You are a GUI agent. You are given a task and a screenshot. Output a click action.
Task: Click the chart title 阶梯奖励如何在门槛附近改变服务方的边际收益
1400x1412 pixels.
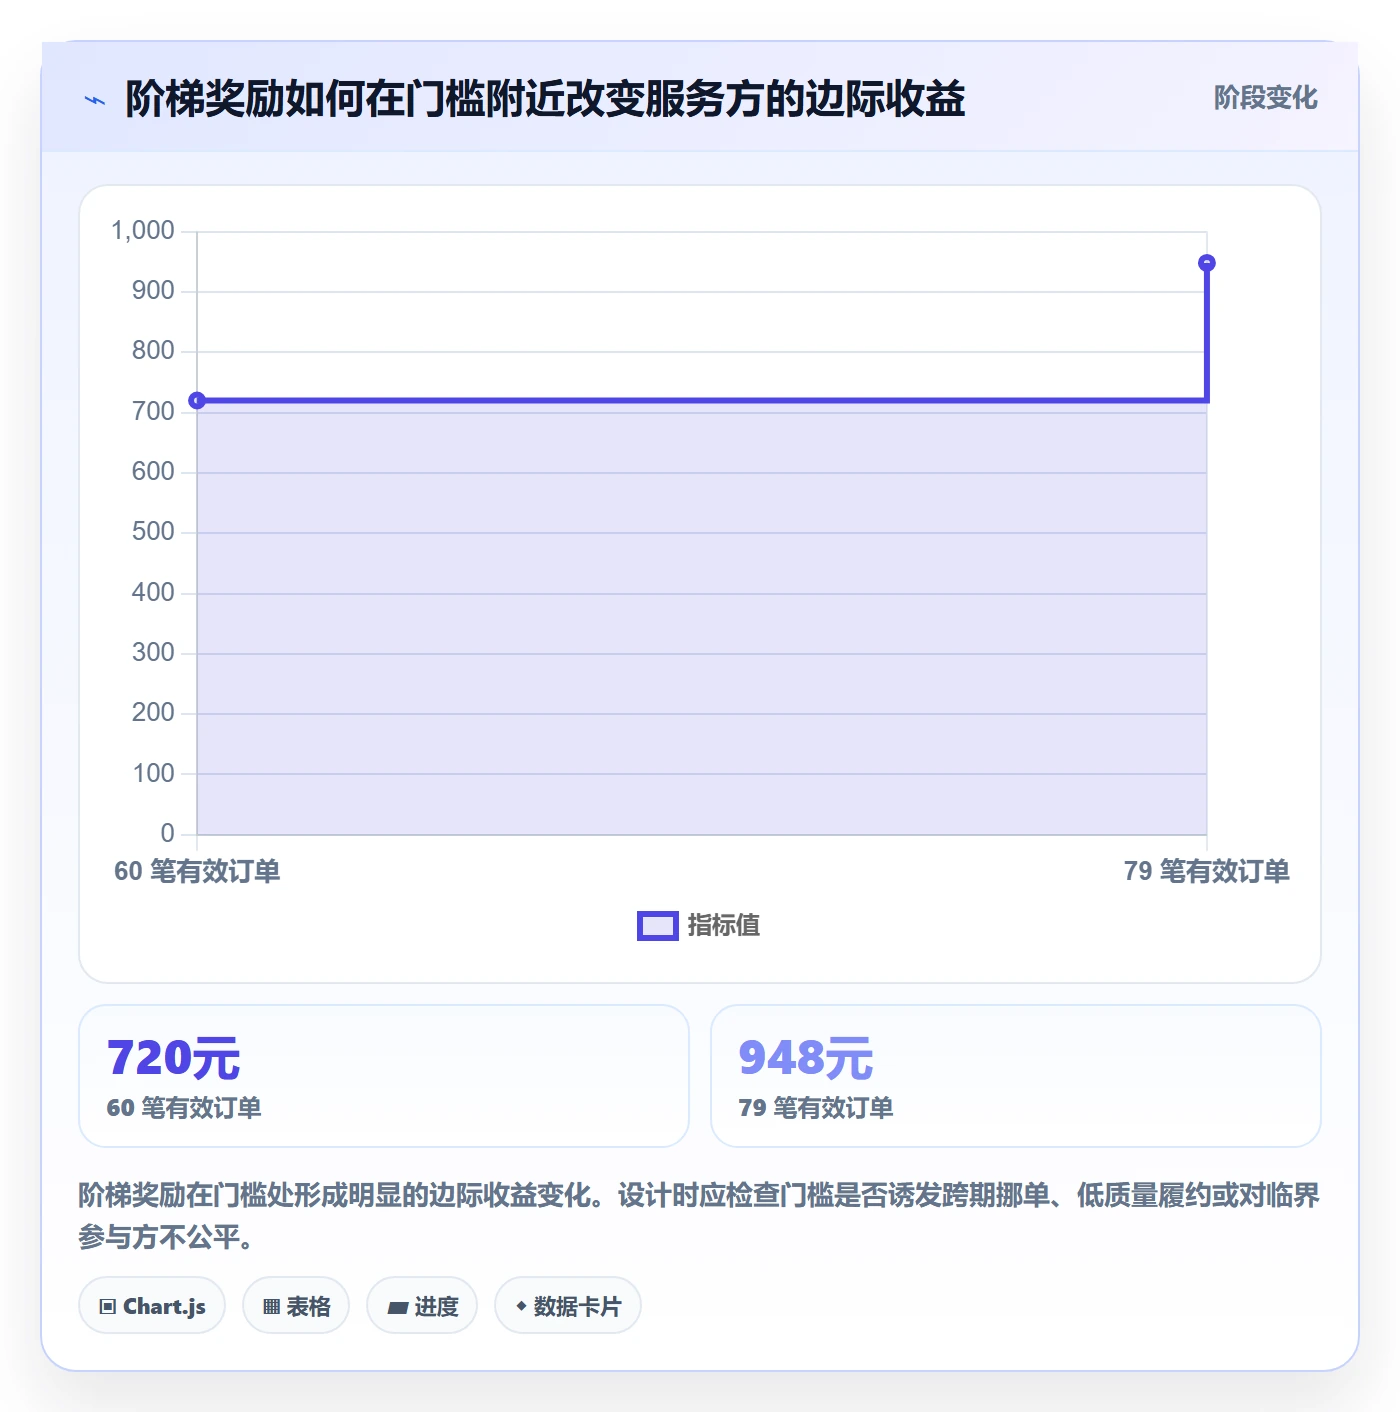[545, 99]
